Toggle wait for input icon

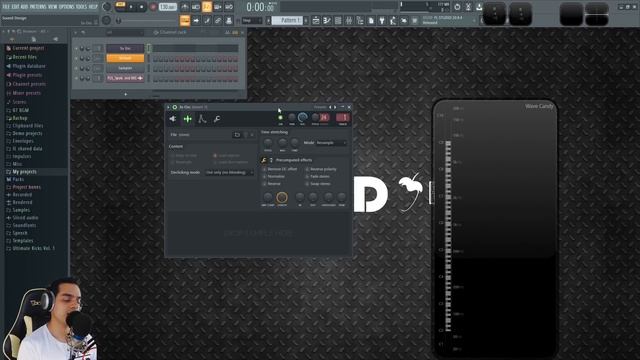click(x=196, y=7)
